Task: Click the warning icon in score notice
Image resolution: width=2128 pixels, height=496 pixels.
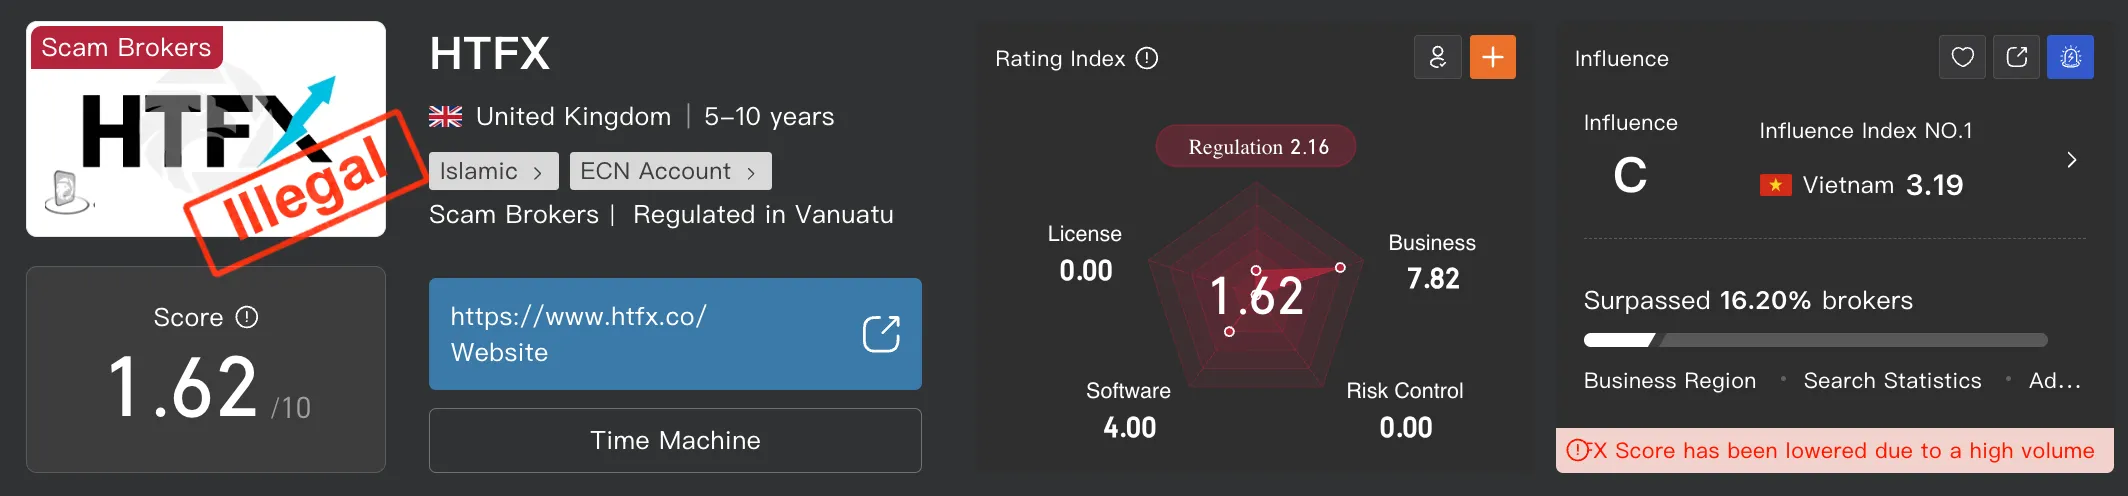Action: 1577,450
